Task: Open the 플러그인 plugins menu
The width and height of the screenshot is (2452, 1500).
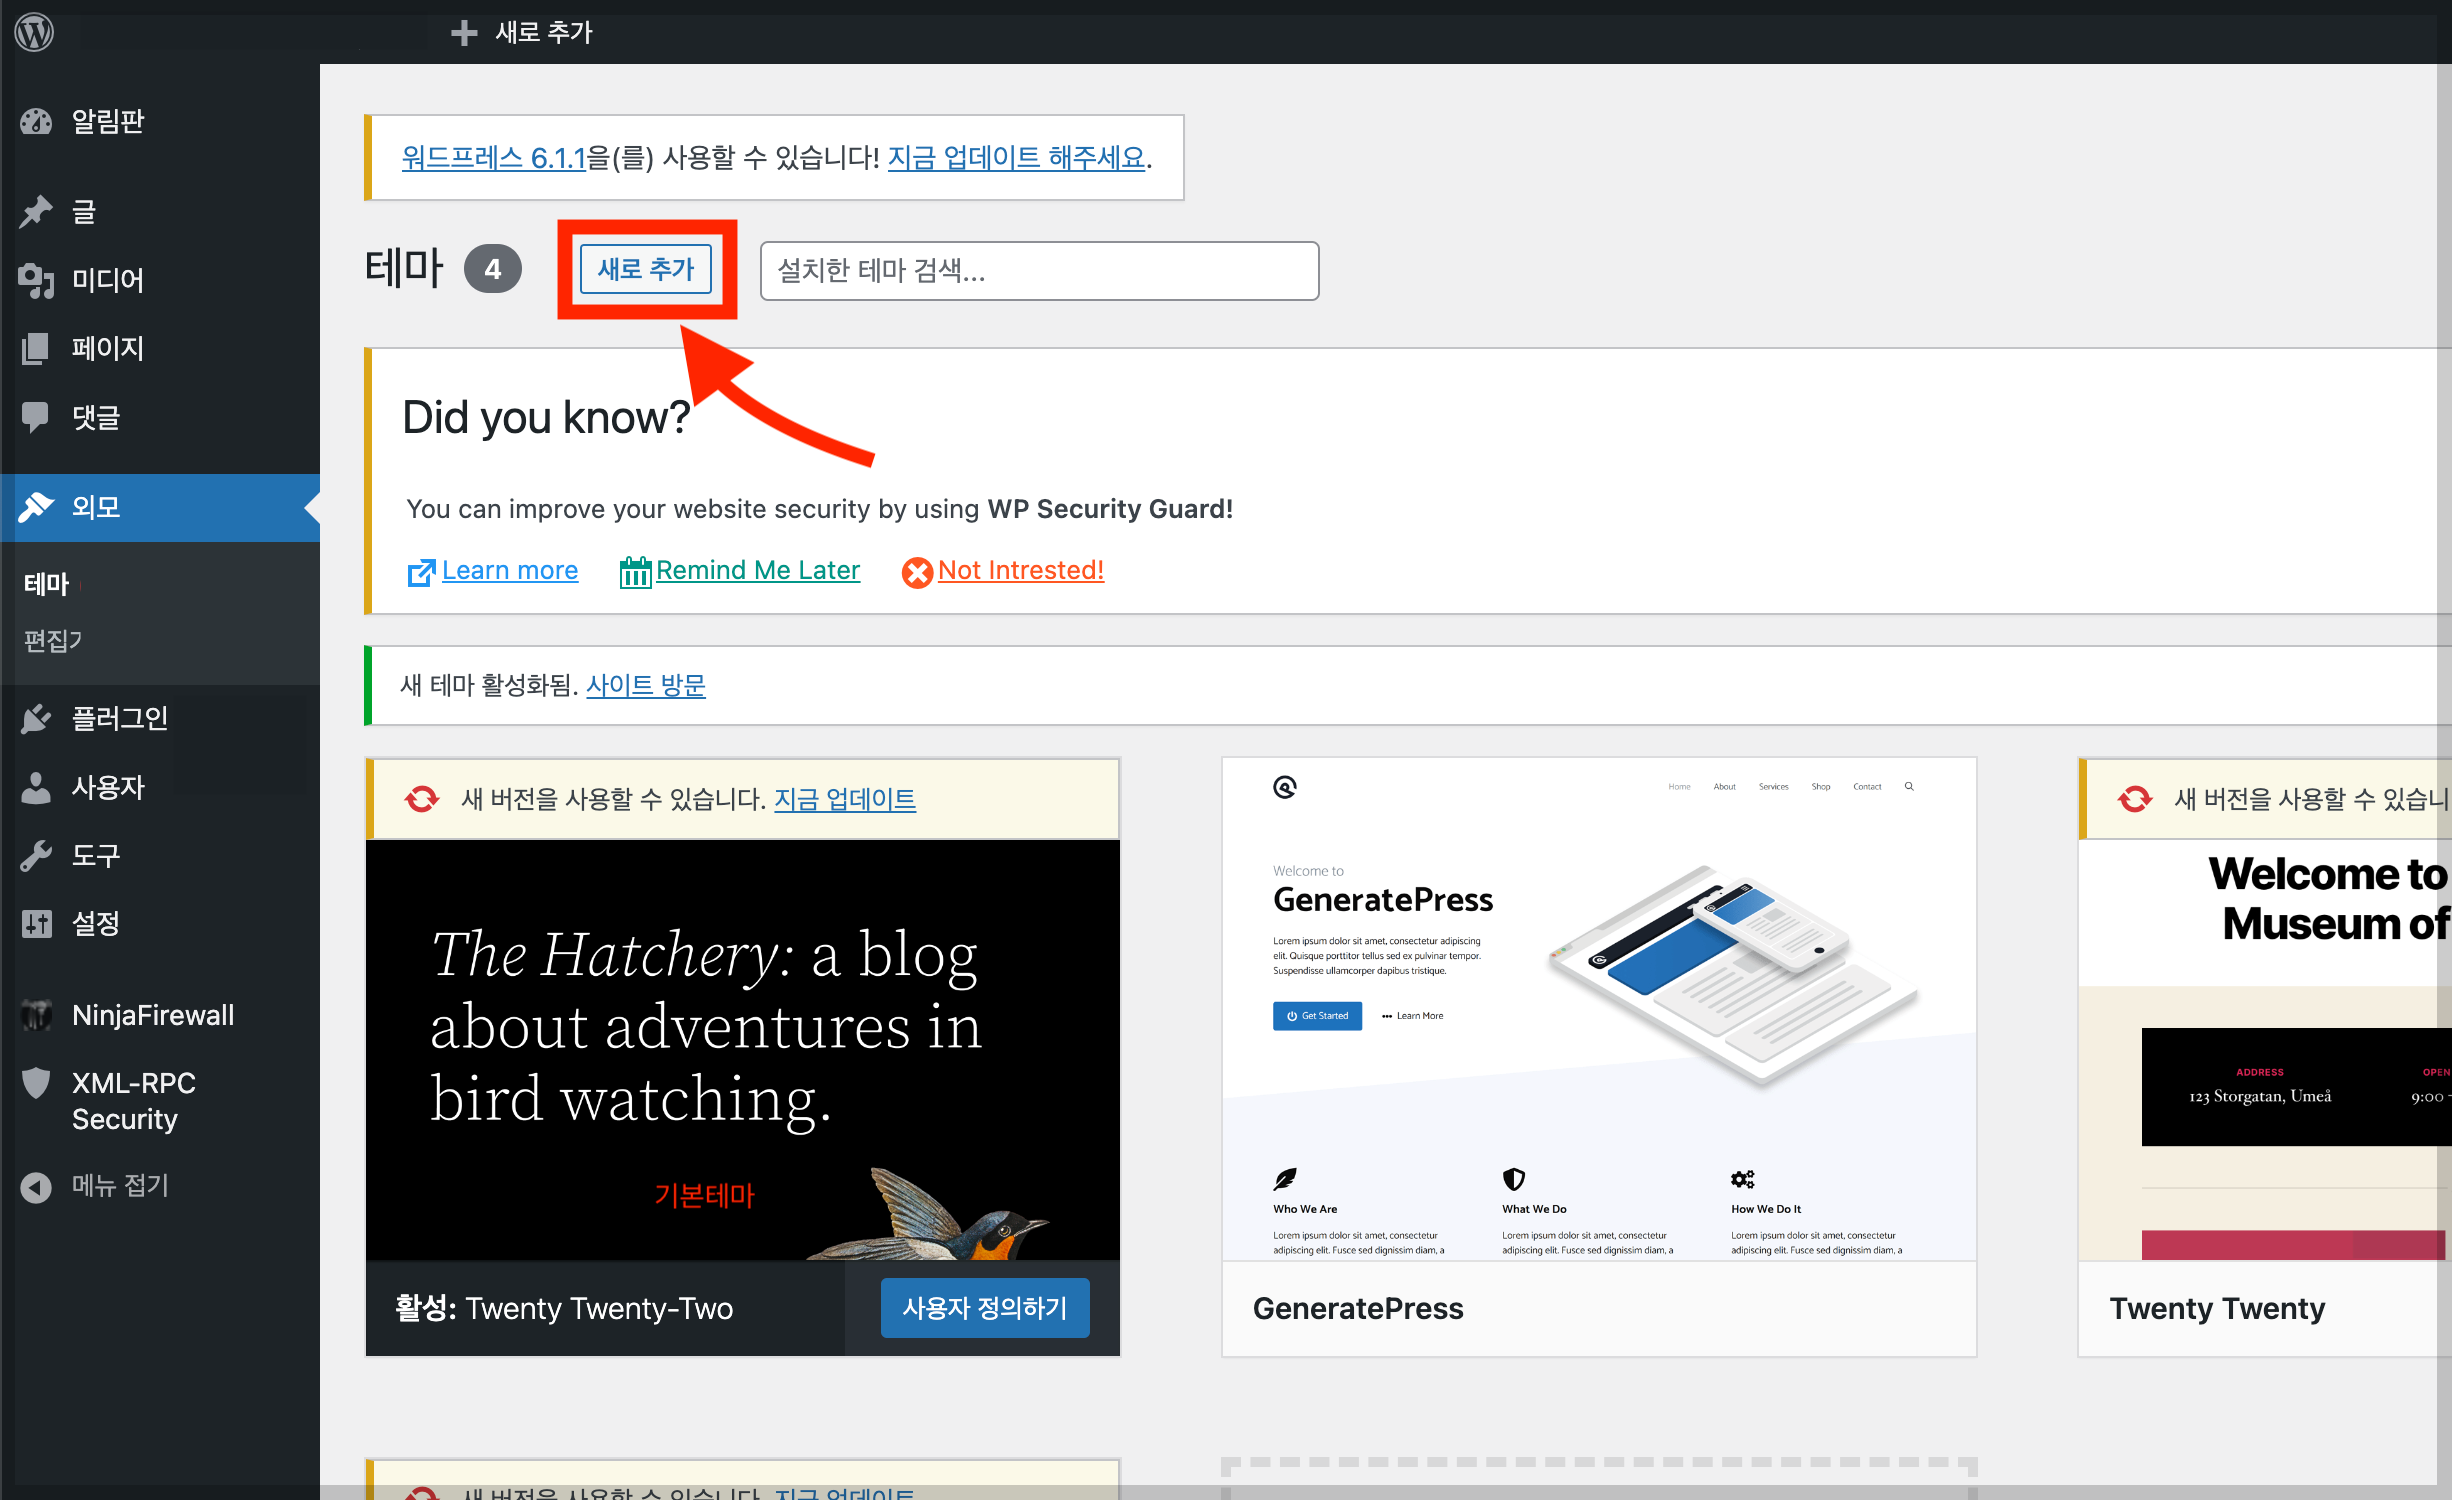Action: (x=119, y=718)
